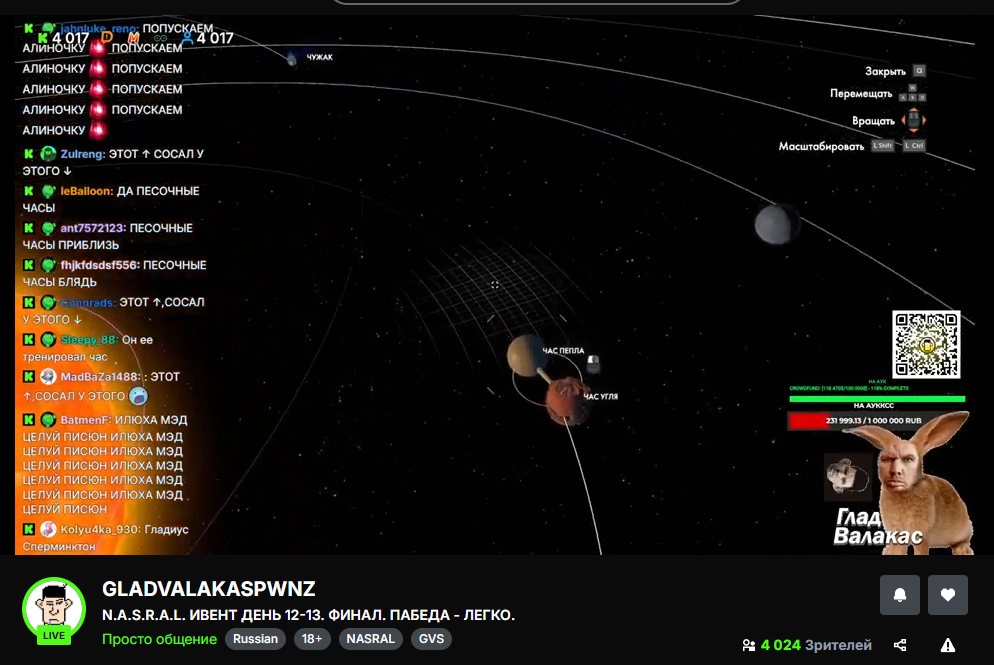This screenshot has height=665, width=994.
Task: Click the ЧУЖАК object label
Action: [320, 57]
